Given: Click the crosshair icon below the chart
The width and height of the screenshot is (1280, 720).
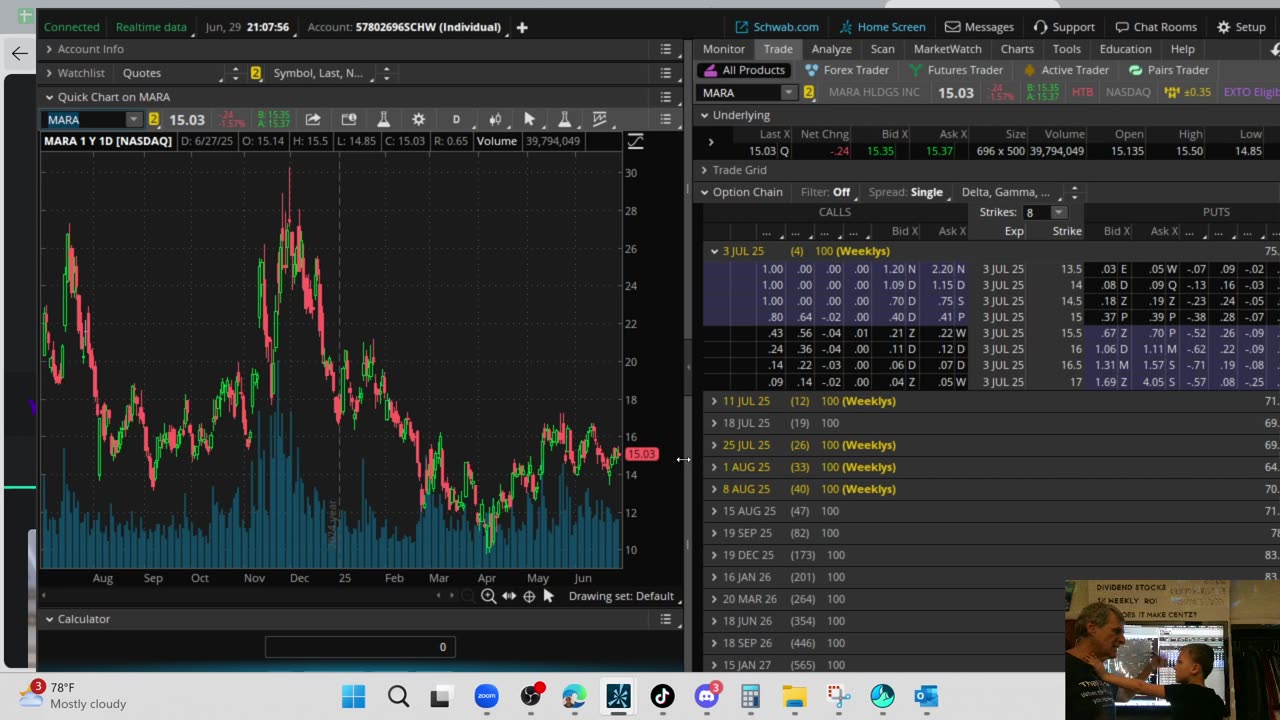Looking at the screenshot, I should tap(529, 596).
